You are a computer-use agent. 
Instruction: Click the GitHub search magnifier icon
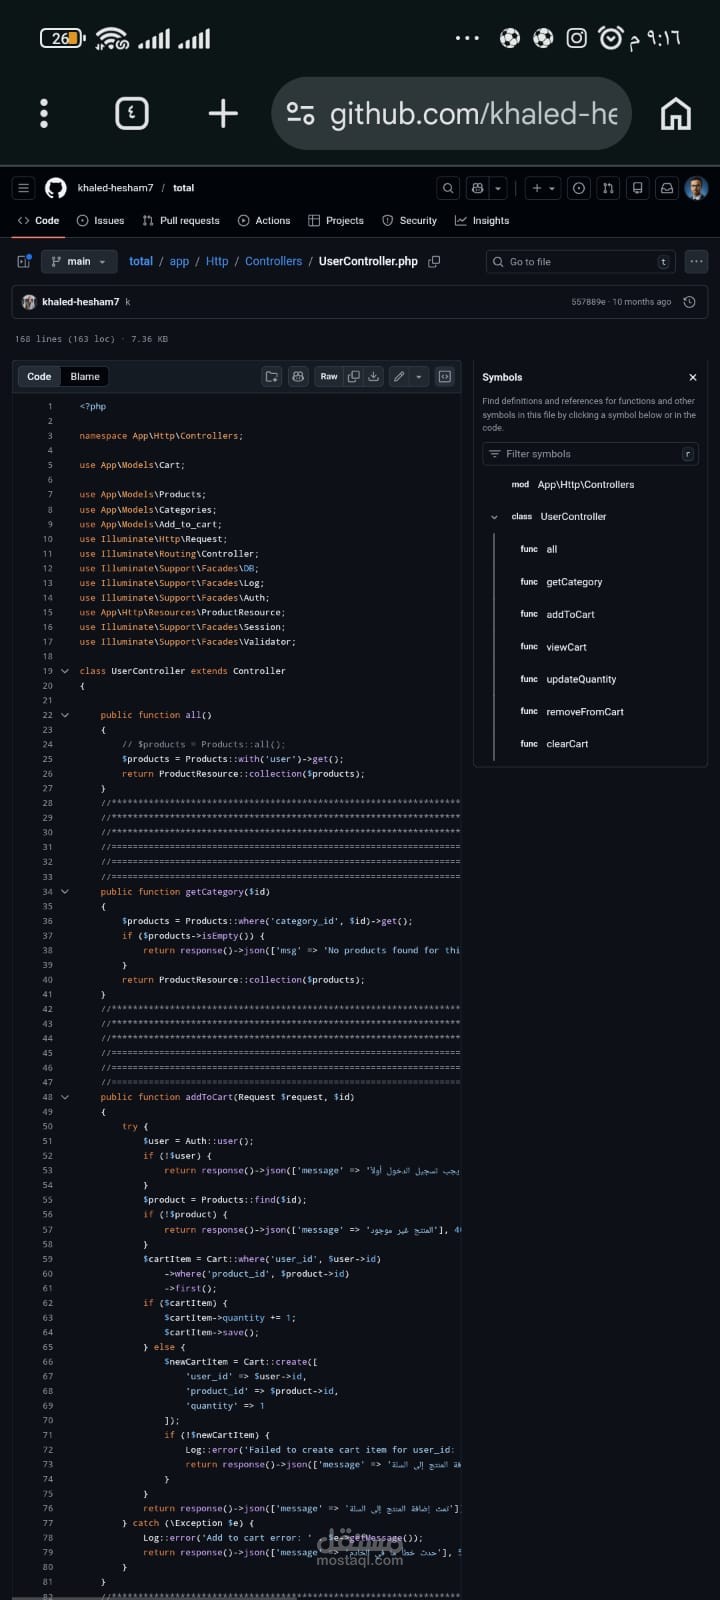point(448,188)
